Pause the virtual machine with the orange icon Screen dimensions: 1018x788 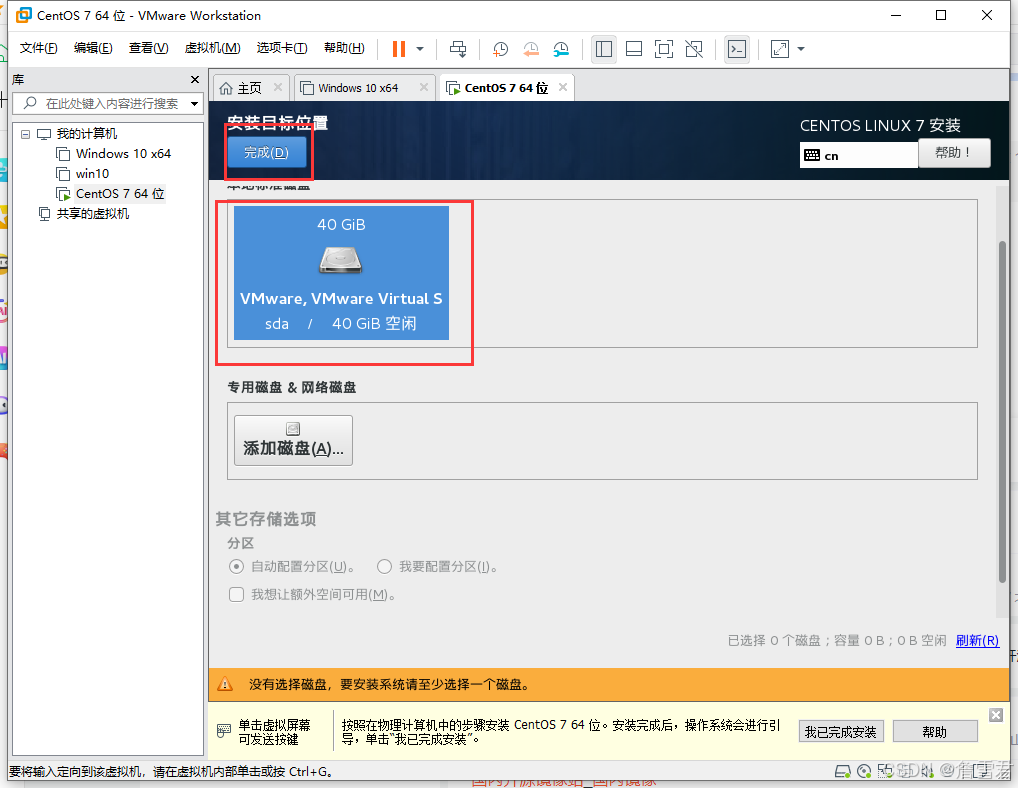tap(399, 49)
